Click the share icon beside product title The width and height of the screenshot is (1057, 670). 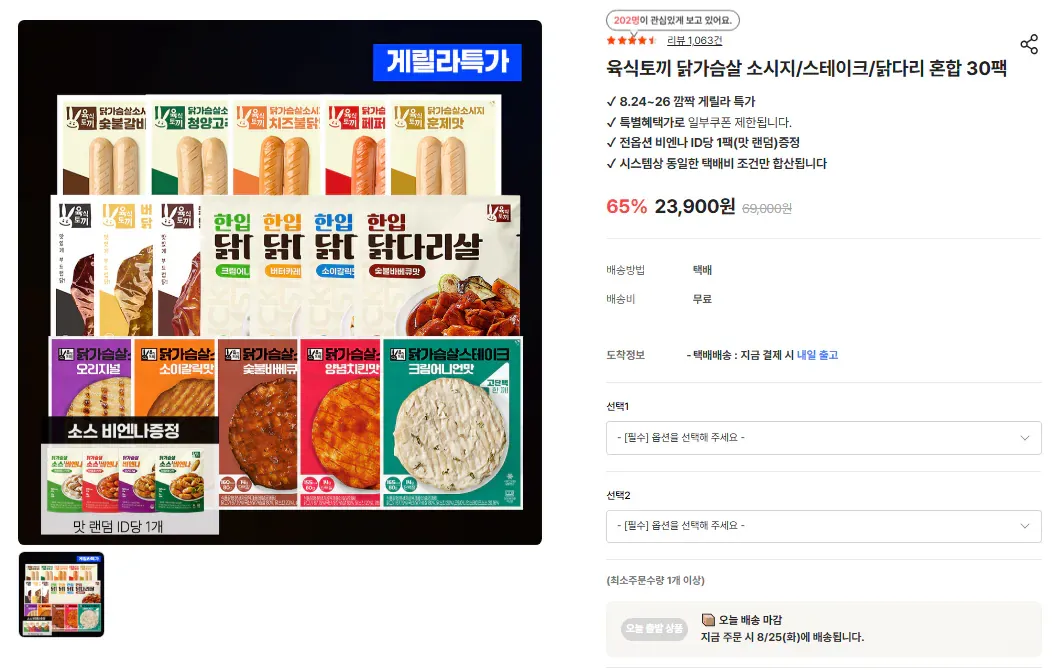coord(1029,44)
